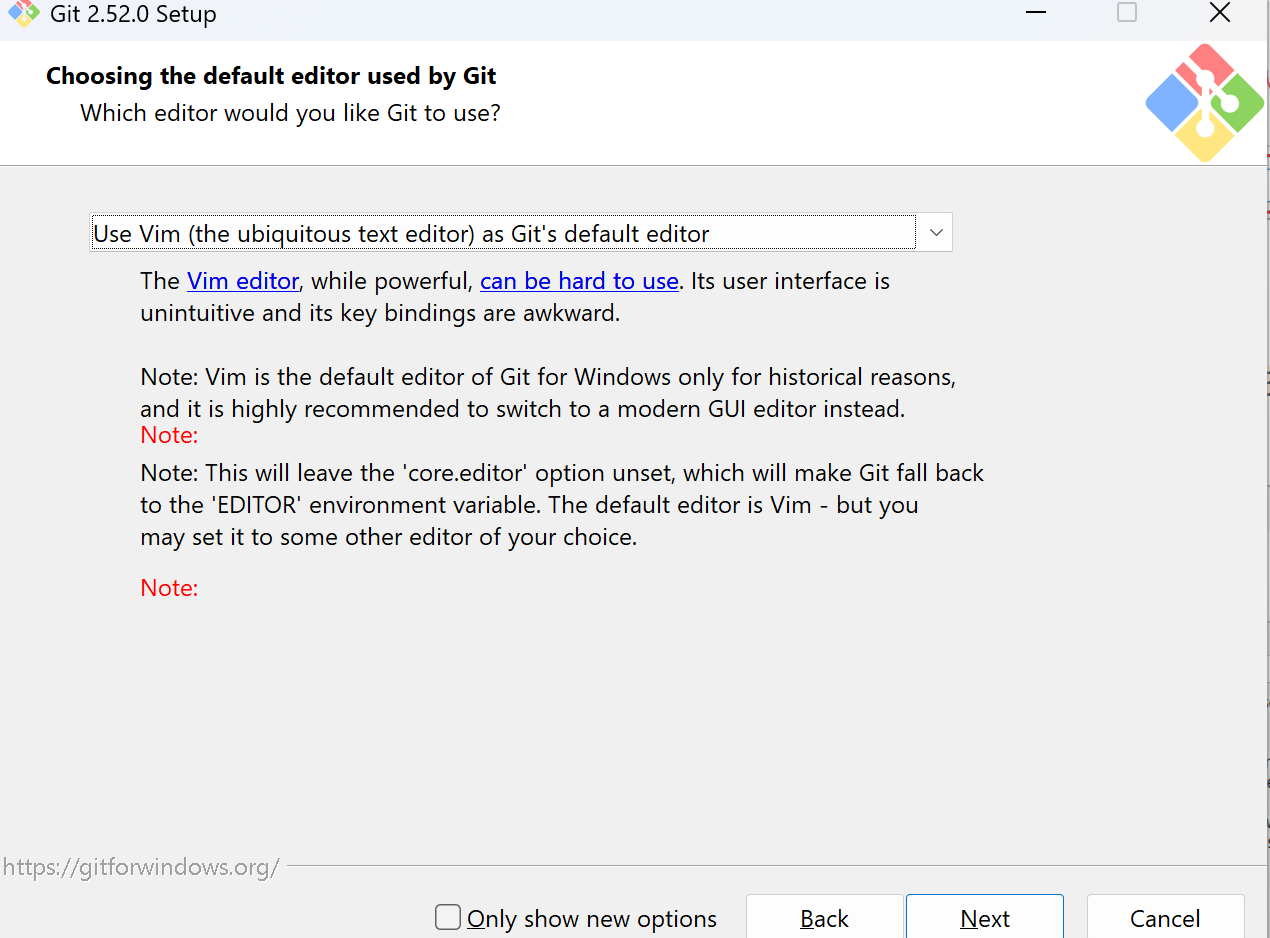This screenshot has height=938, width=1270.
Task: Click the 'Note: Vim is the default editor' paragraph
Action: (548, 393)
